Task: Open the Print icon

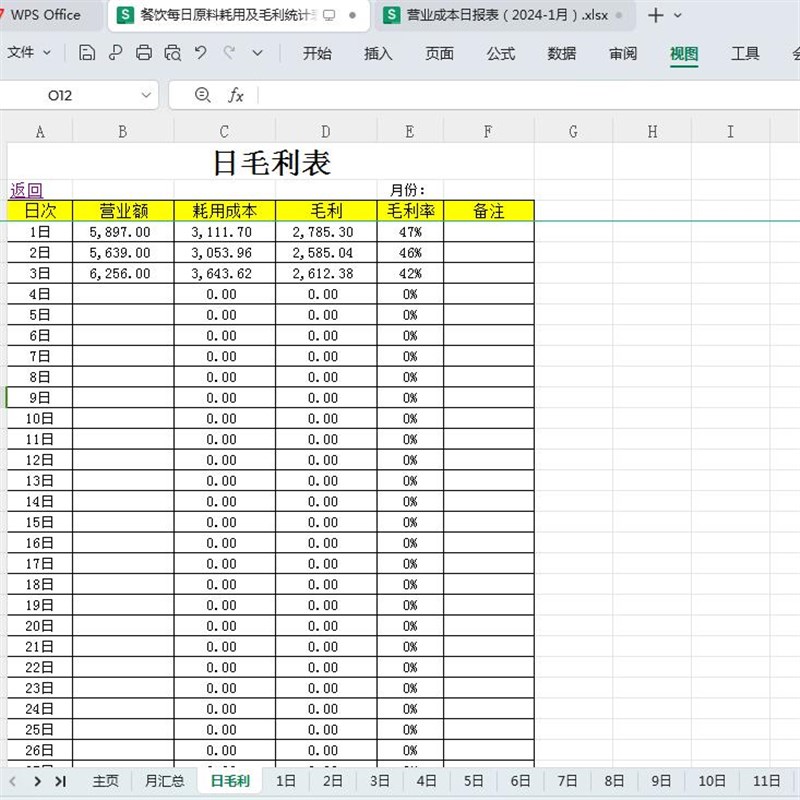Action: point(147,52)
